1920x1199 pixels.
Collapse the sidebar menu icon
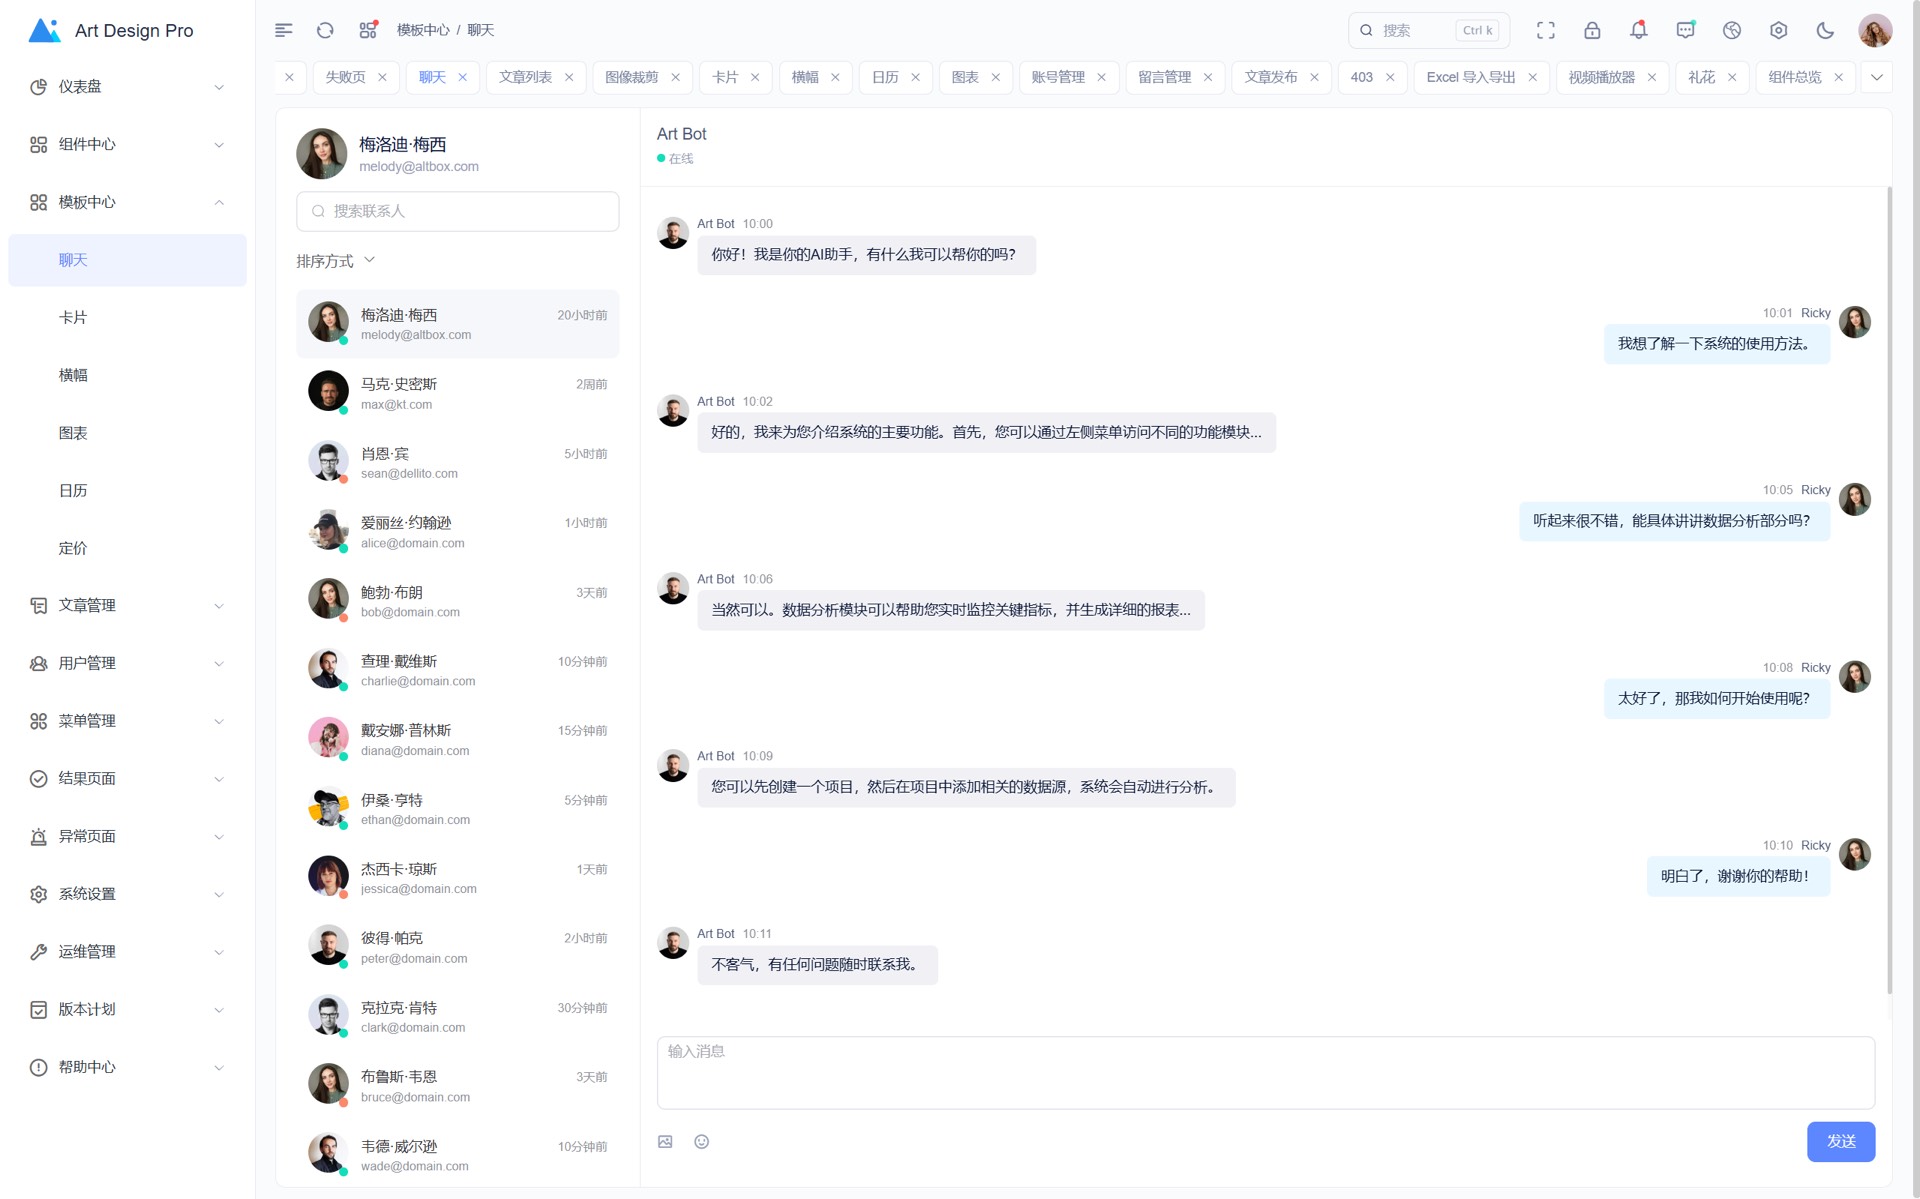click(x=284, y=30)
